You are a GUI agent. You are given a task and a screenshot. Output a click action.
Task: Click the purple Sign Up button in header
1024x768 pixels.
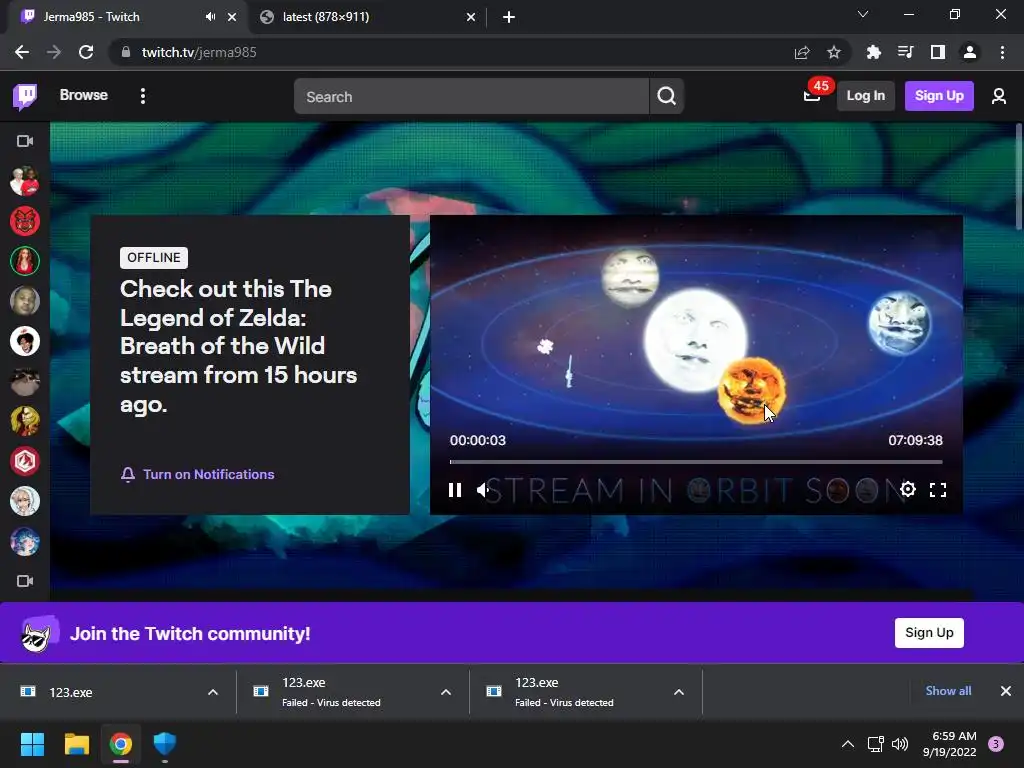point(939,96)
